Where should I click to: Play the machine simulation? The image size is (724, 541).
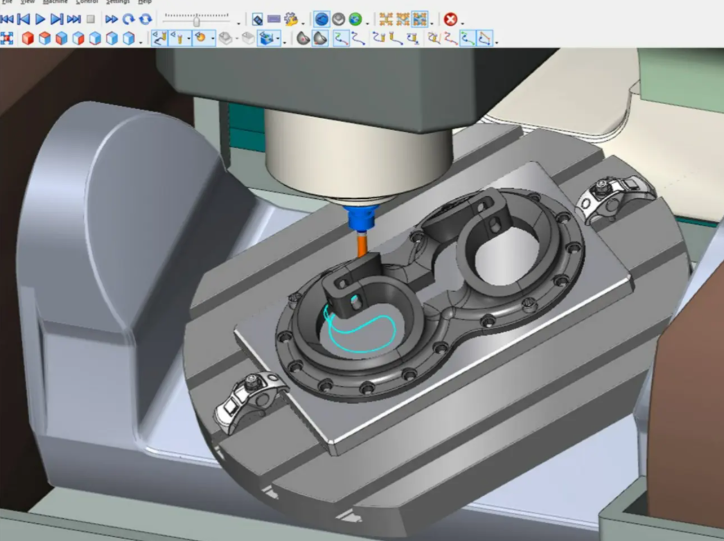[x=40, y=19]
